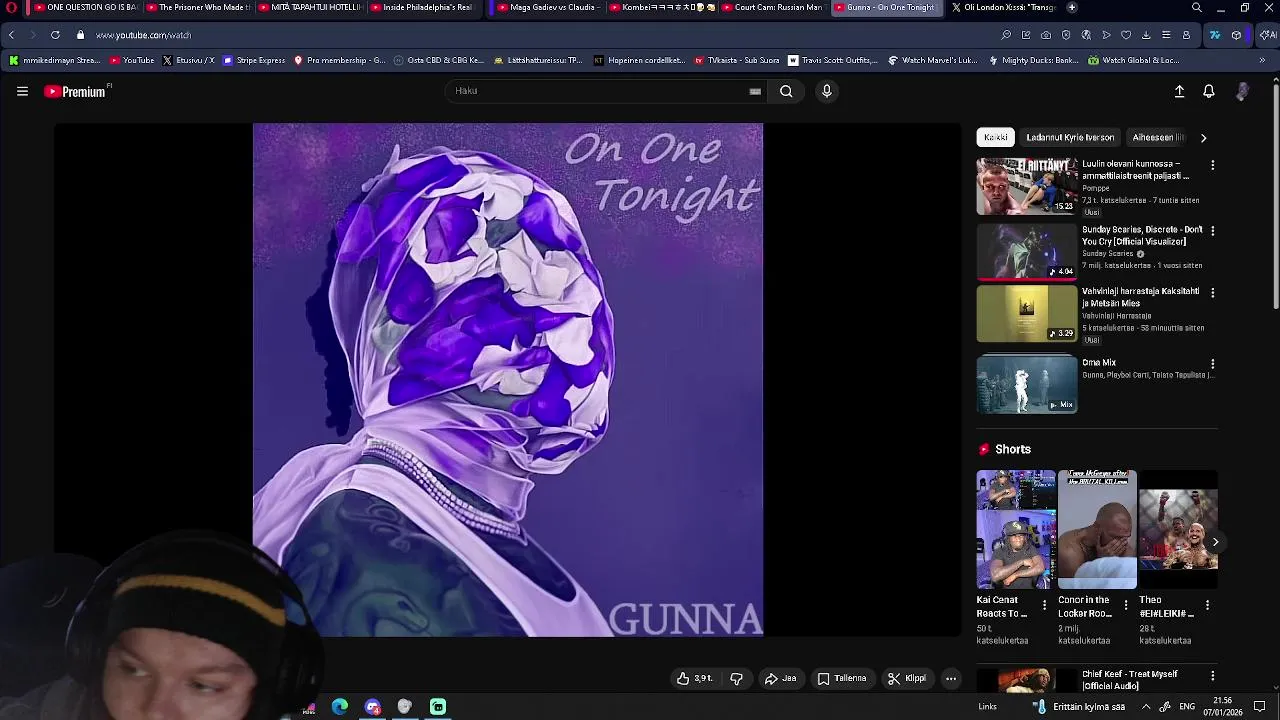Select the Kaikki filter chip
The image size is (1280, 720).
coord(995,138)
